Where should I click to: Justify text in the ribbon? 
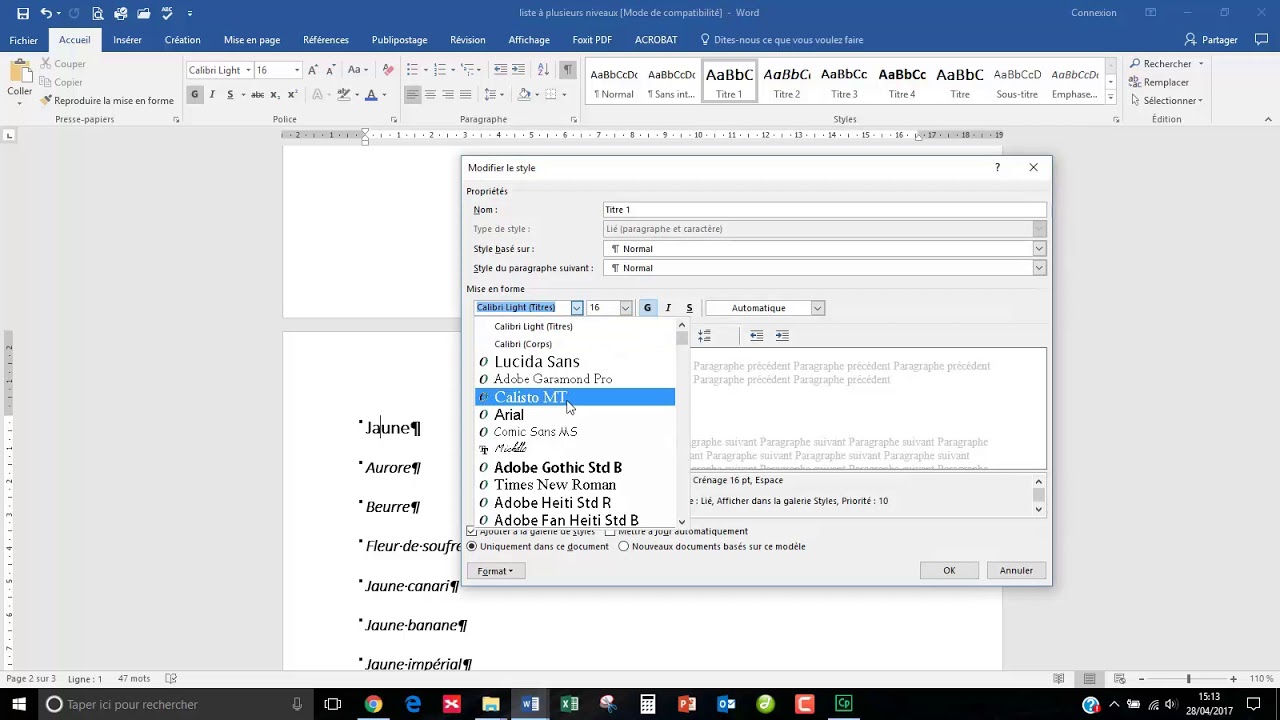pos(466,95)
